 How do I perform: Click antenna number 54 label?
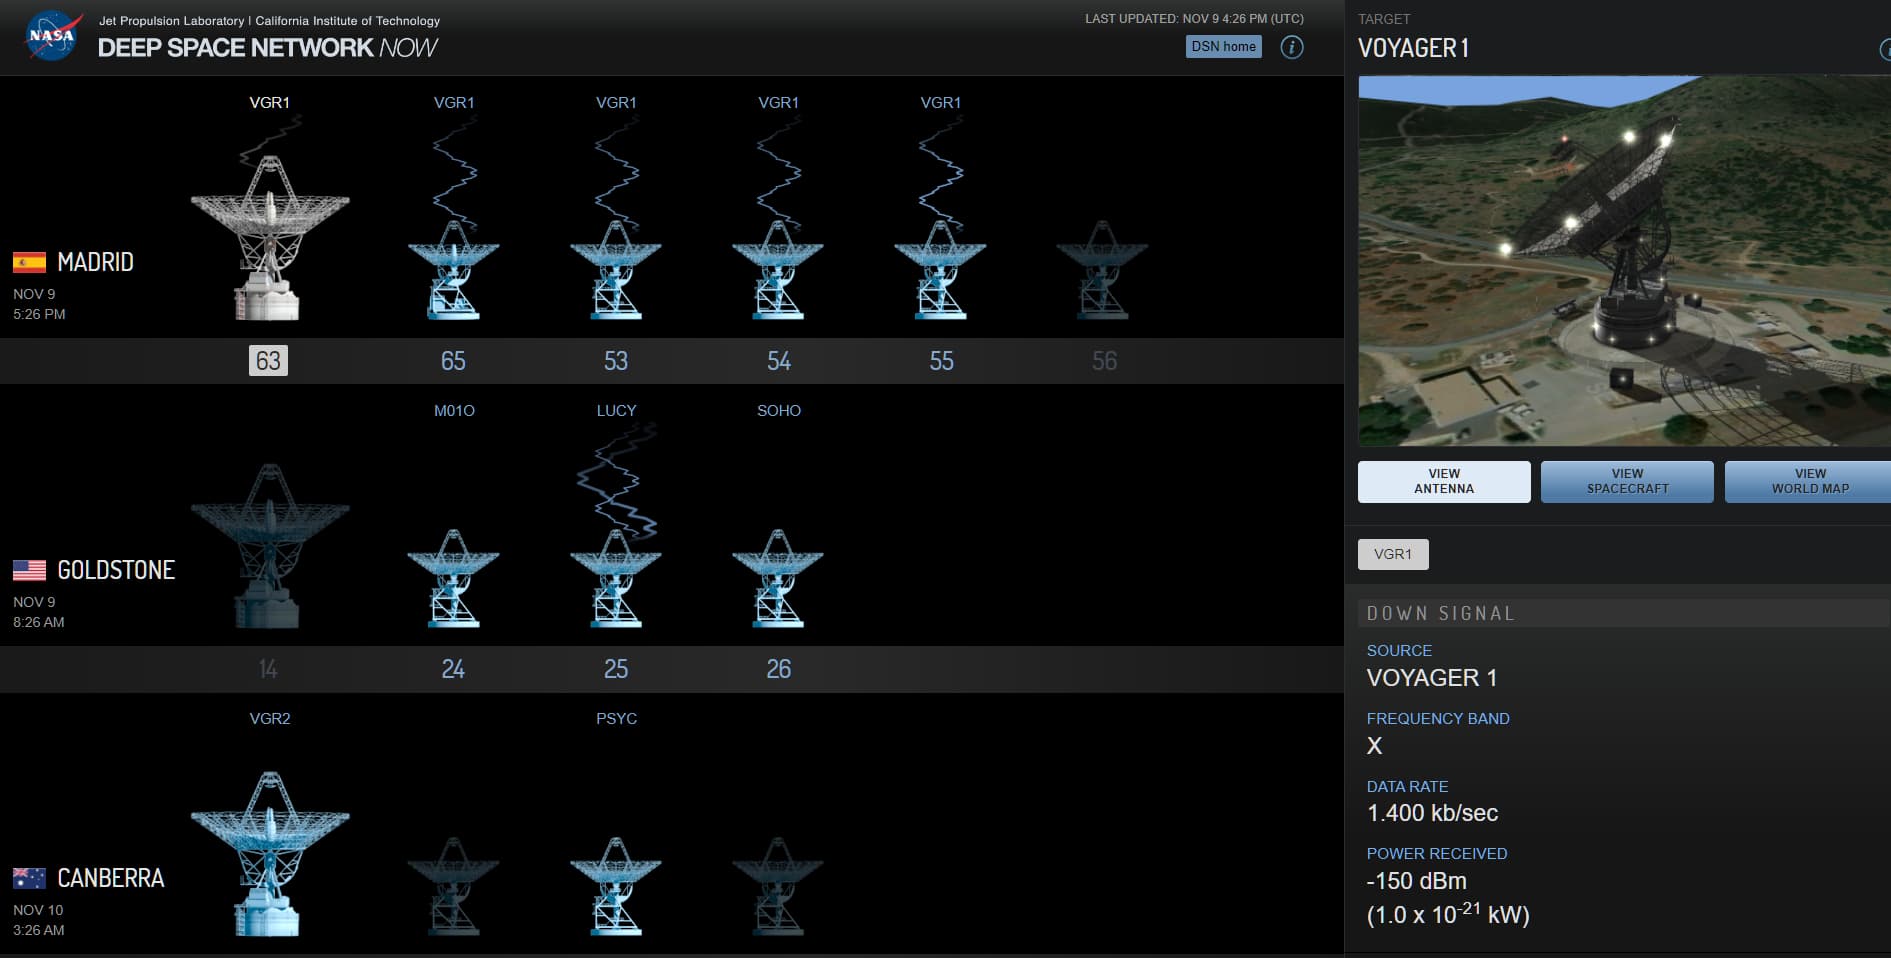pyautogui.click(x=778, y=361)
